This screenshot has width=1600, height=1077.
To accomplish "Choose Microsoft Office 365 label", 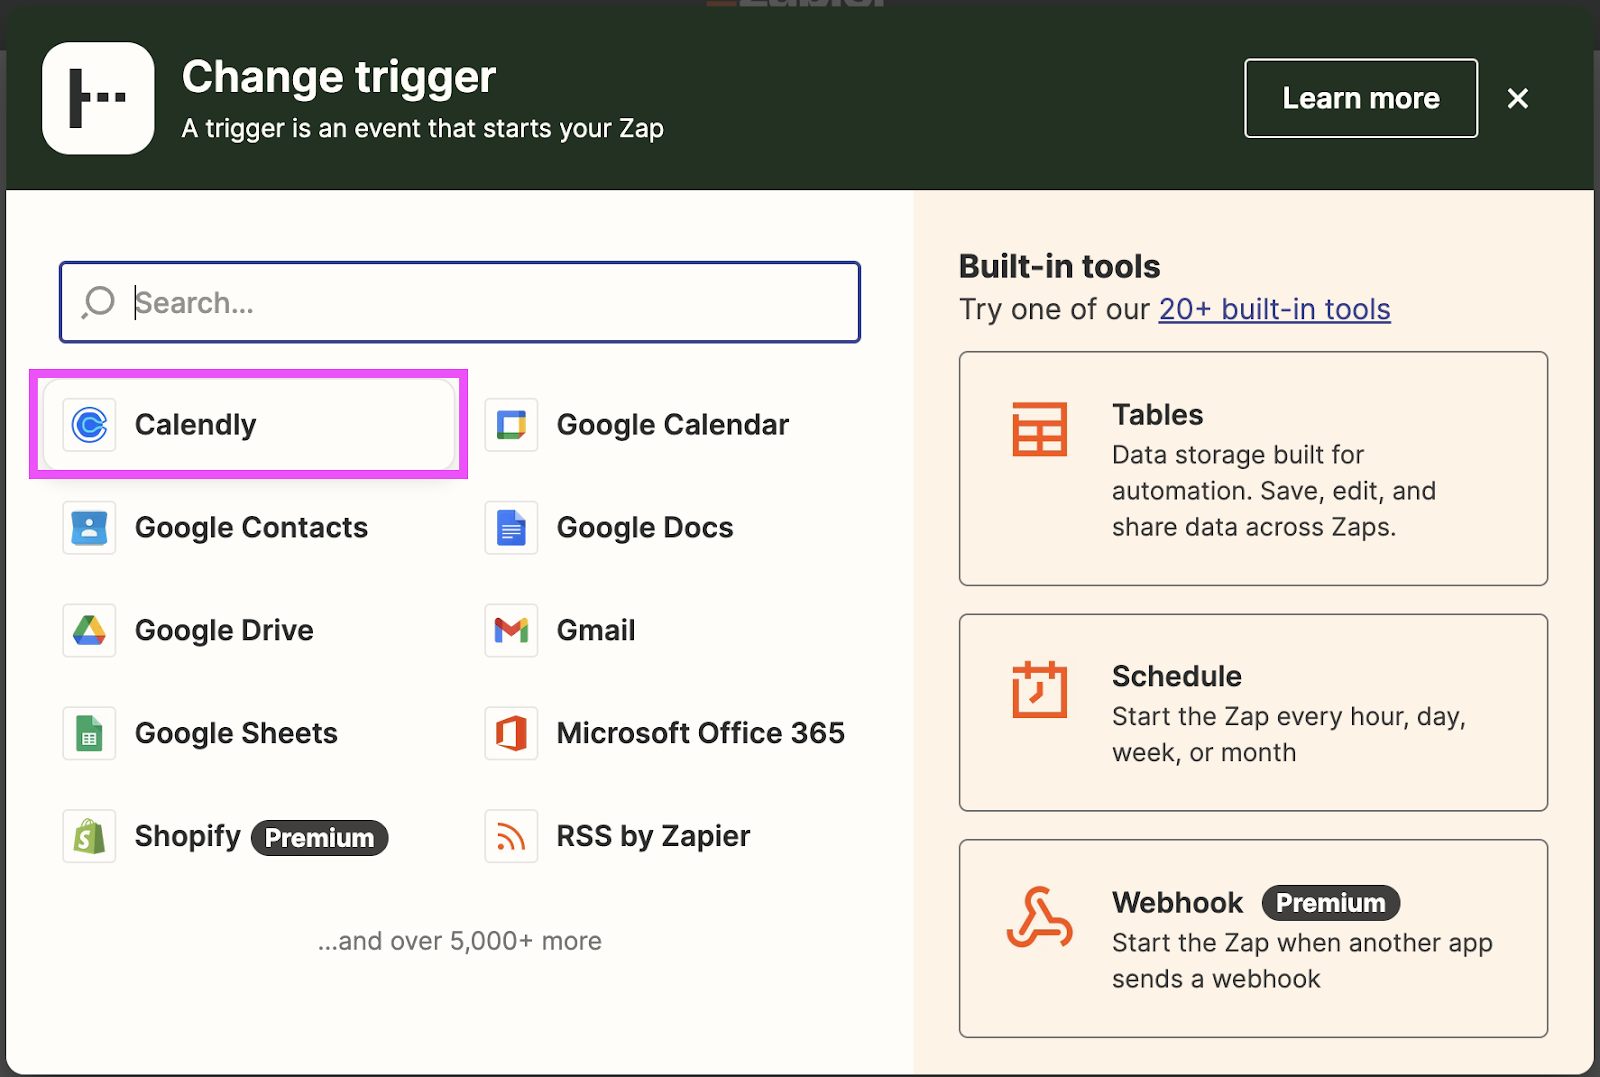I will (x=700, y=733).
